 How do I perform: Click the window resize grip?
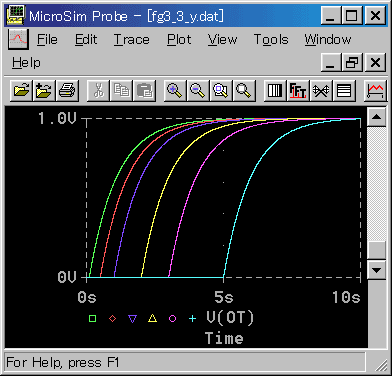pyautogui.click(x=380, y=365)
